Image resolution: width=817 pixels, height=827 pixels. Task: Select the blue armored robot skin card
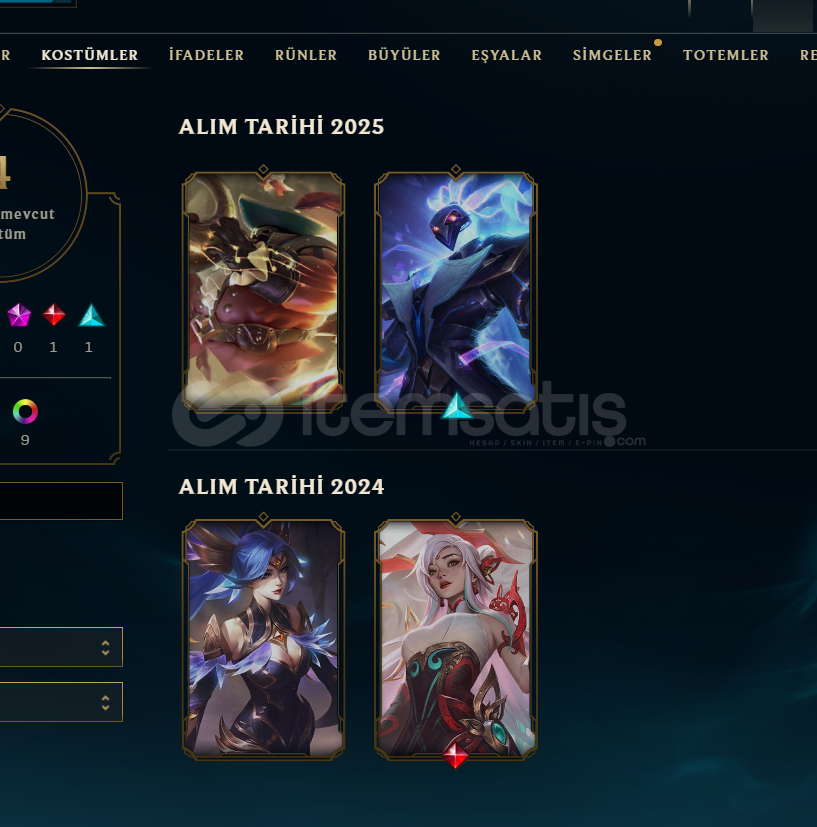click(456, 291)
